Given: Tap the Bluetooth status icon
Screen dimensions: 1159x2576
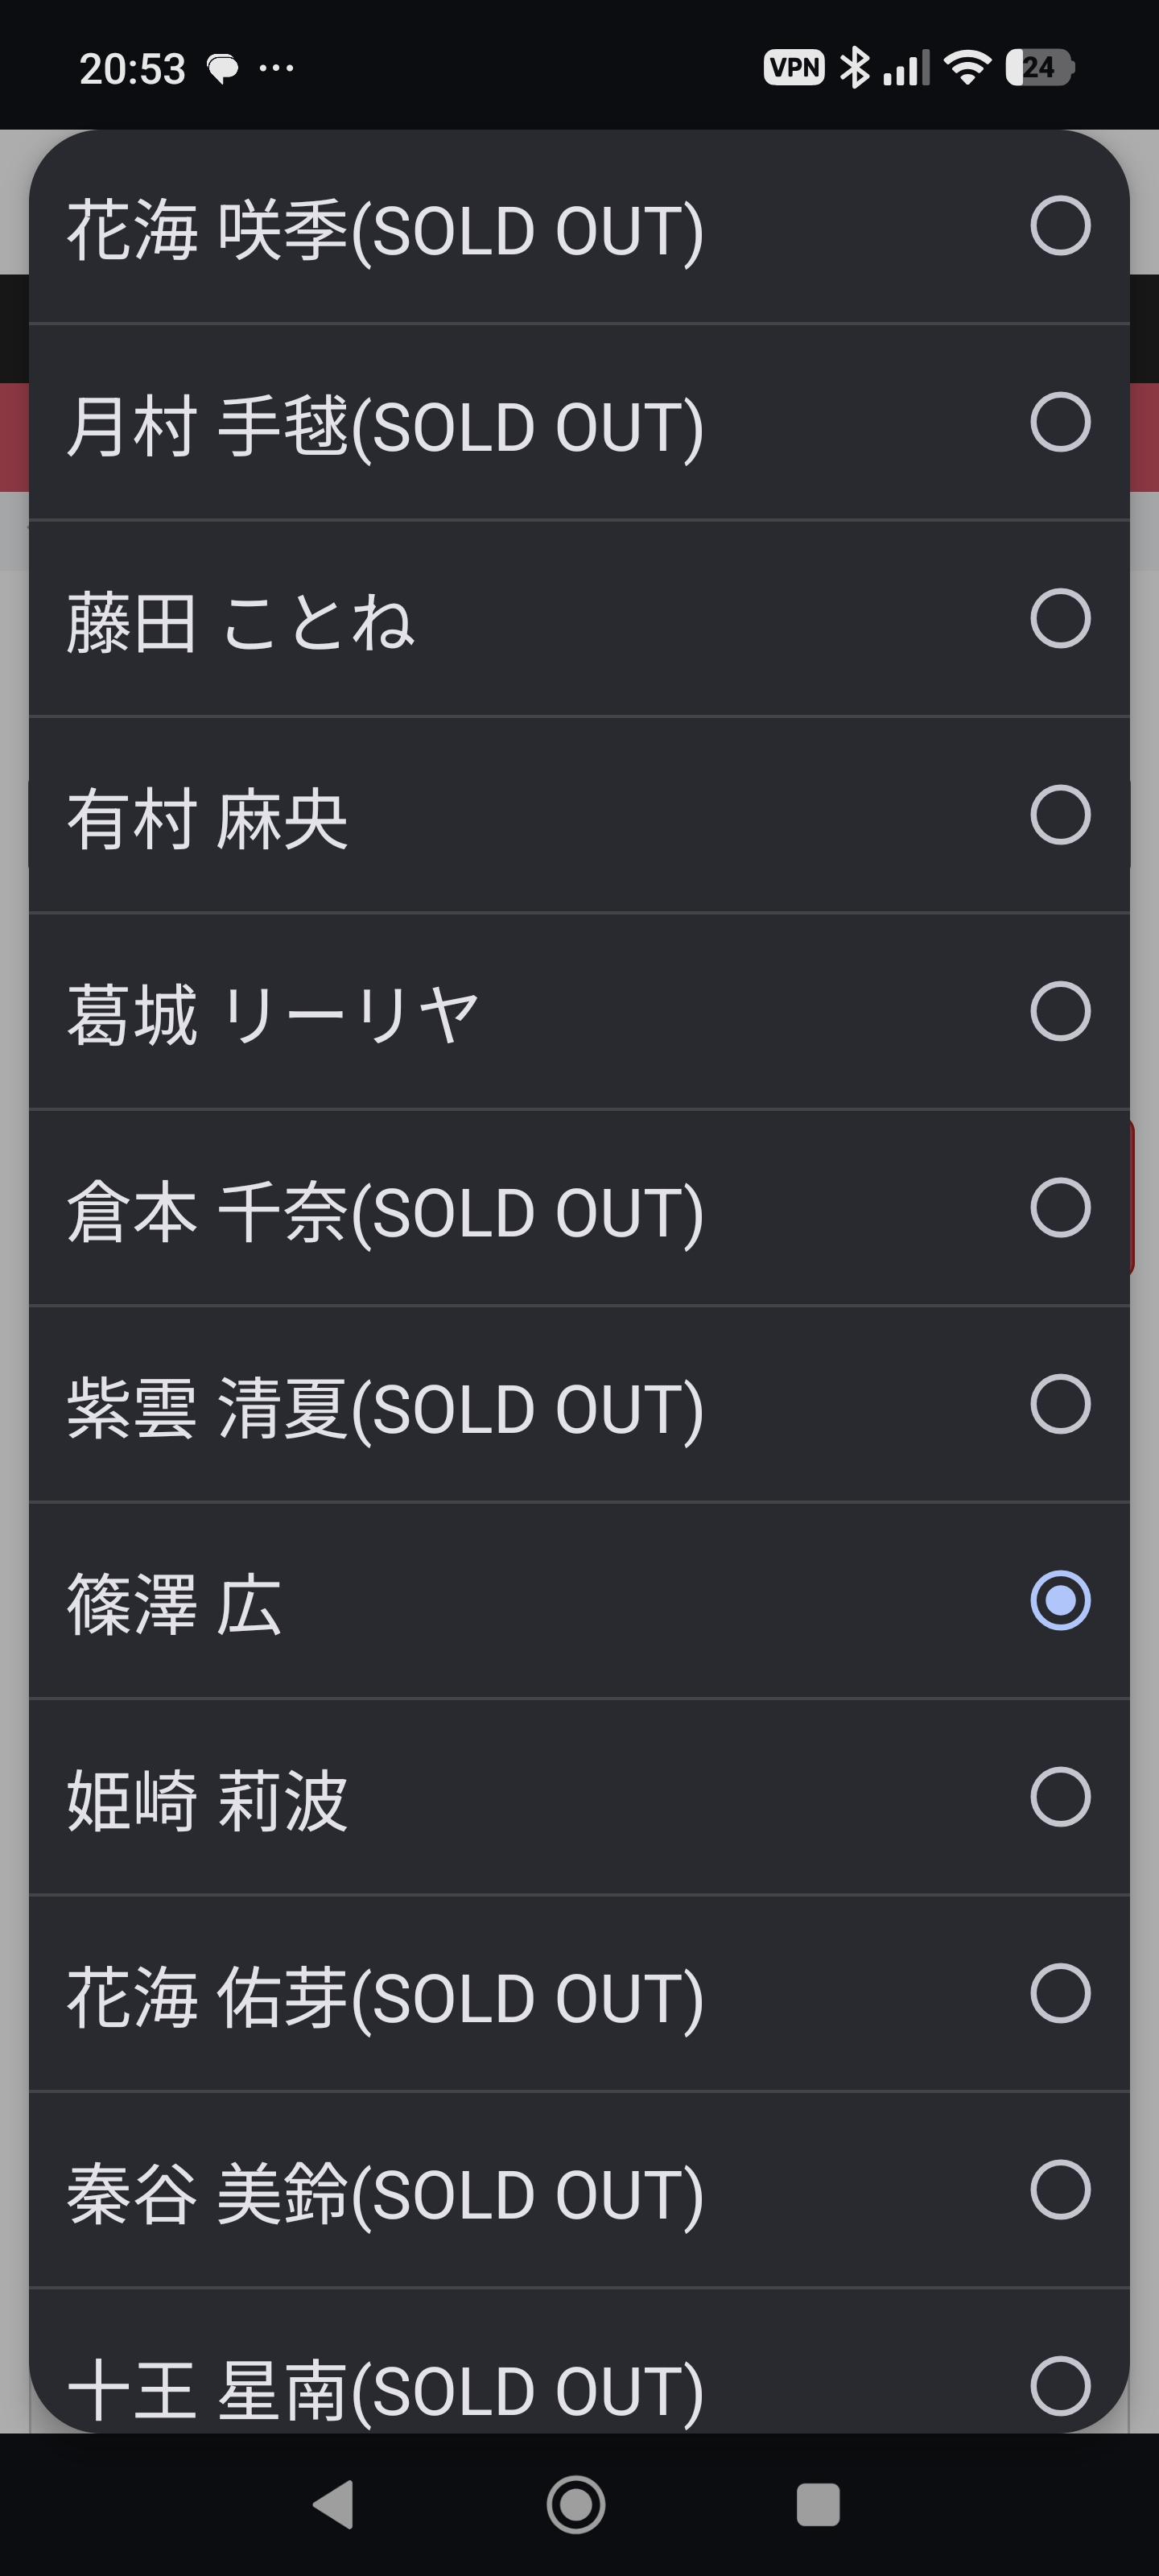Looking at the screenshot, I should click(x=854, y=68).
